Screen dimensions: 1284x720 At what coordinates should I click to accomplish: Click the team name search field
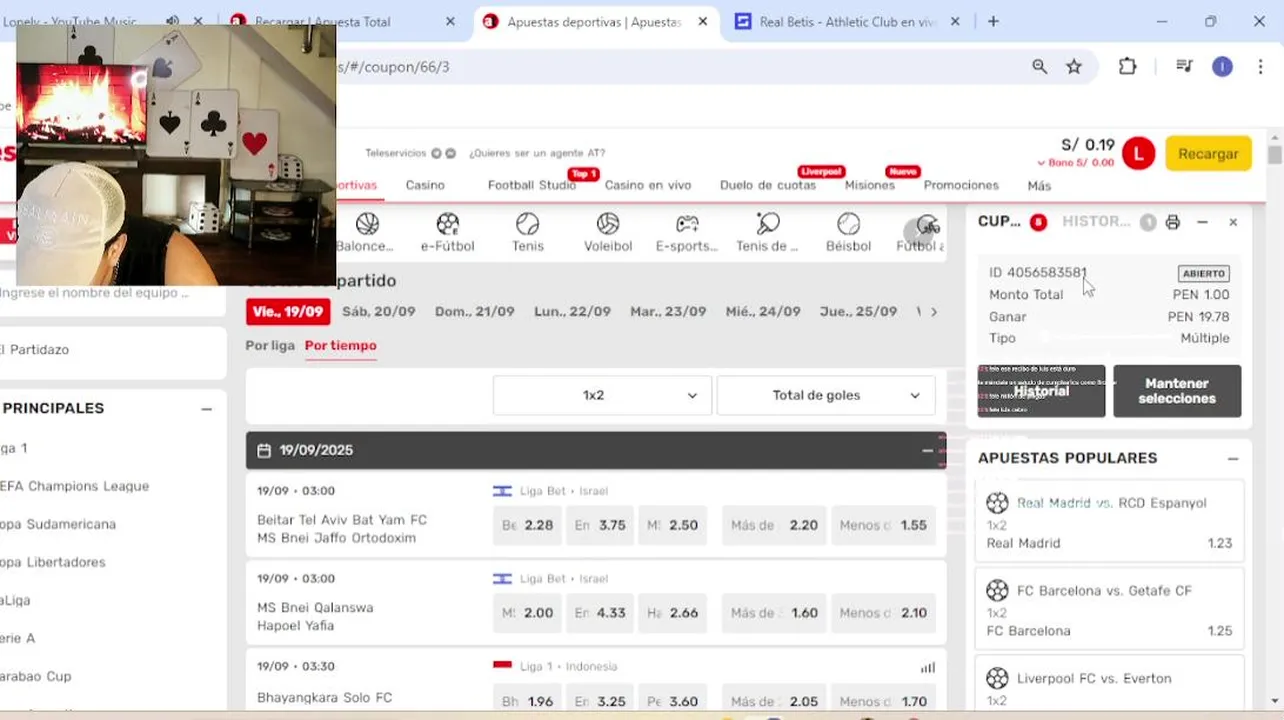[112, 293]
